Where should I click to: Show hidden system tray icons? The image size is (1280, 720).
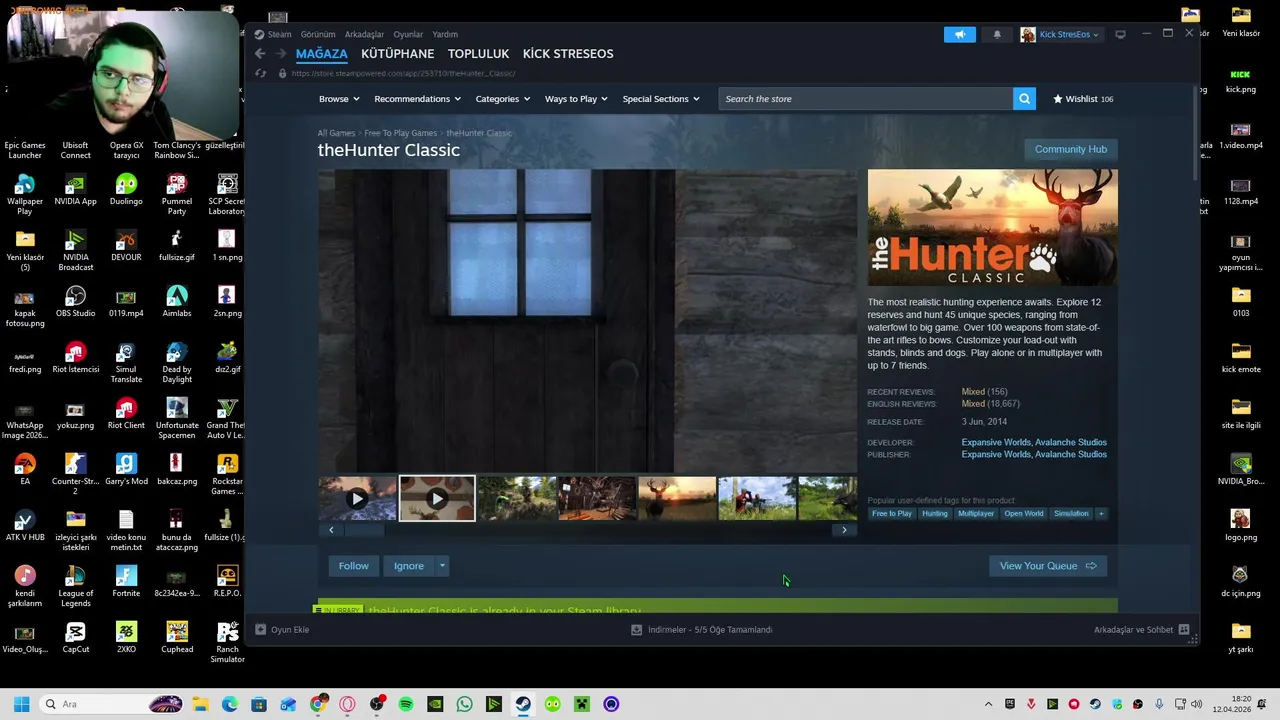[x=988, y=704]
